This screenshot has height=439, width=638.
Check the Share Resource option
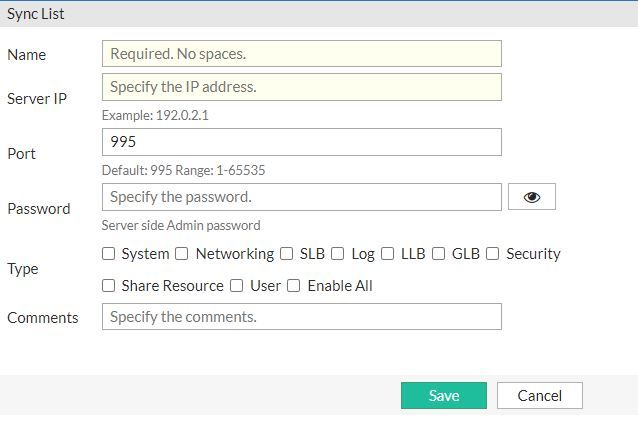(109, 286)
